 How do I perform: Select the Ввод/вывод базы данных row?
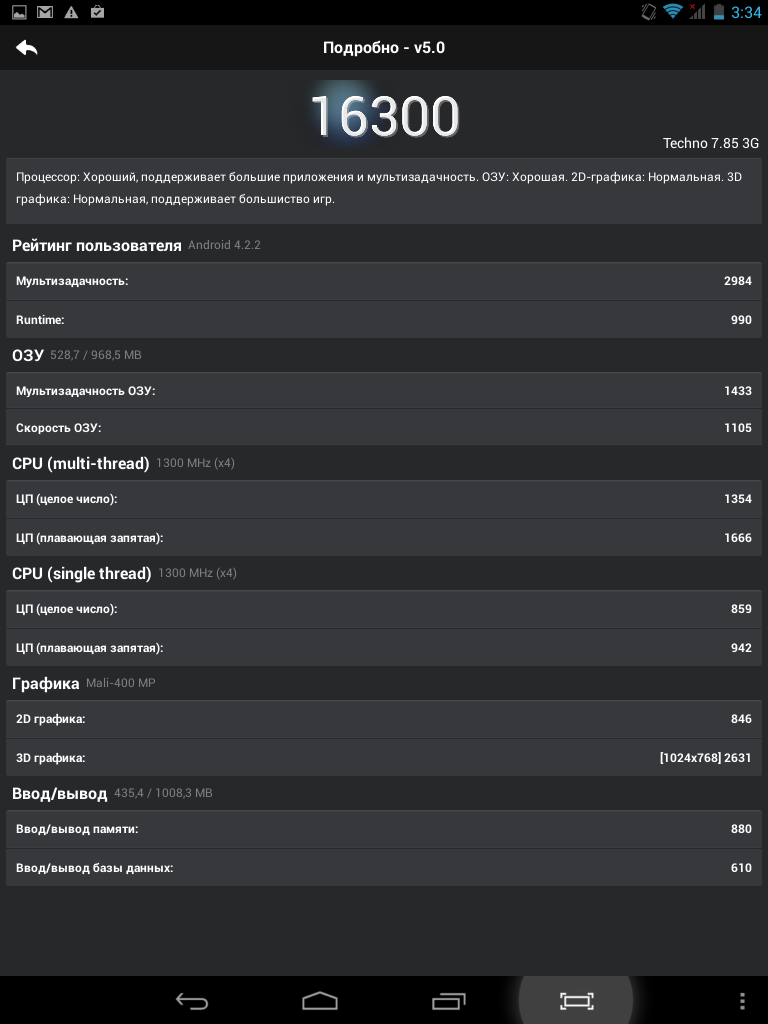pos(384,868)
